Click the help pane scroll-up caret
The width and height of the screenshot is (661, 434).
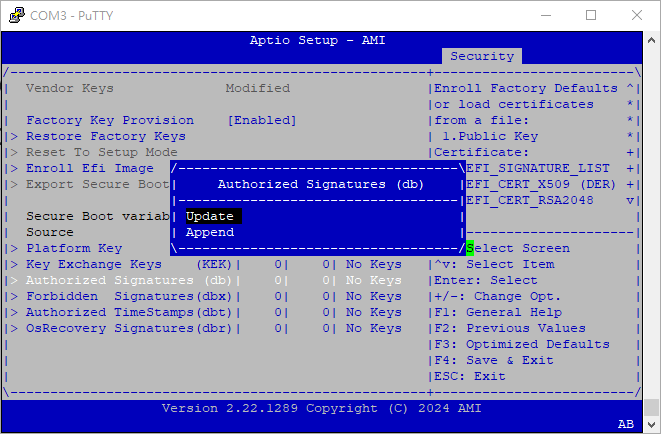630,88
